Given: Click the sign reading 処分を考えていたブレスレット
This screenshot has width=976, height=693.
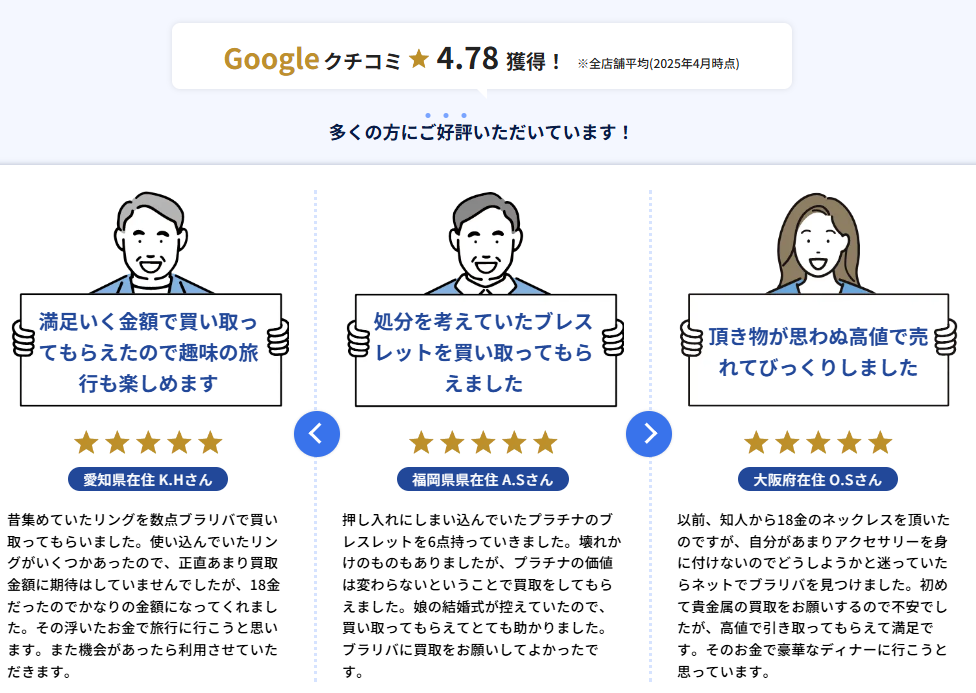Looking at the screenshot, I should (x=485, y=351).
